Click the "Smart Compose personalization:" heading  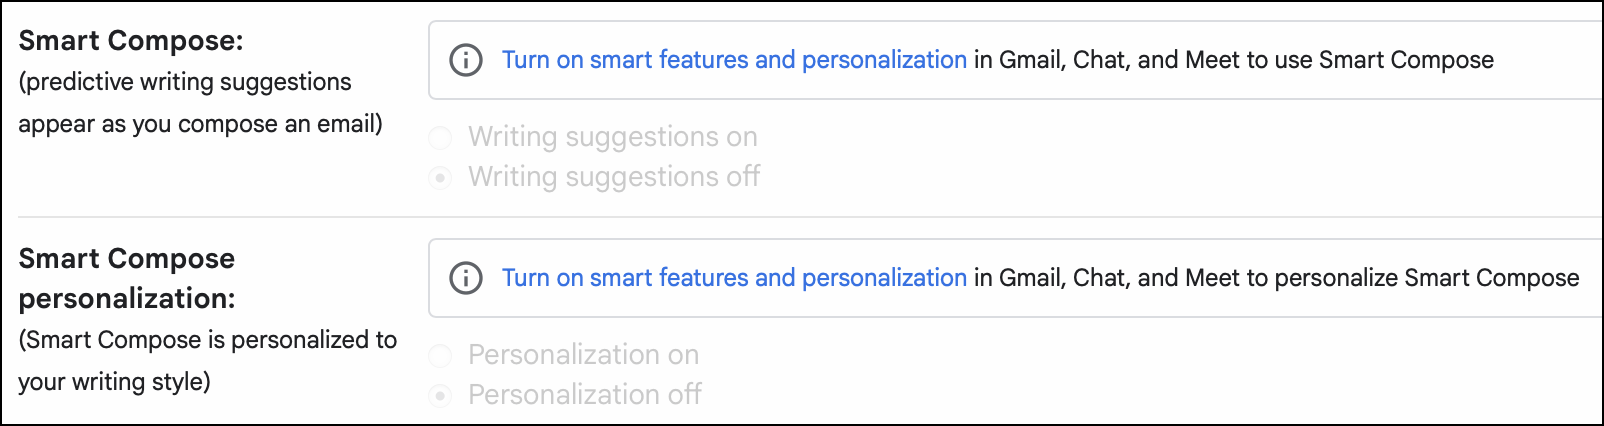[127, 278]
